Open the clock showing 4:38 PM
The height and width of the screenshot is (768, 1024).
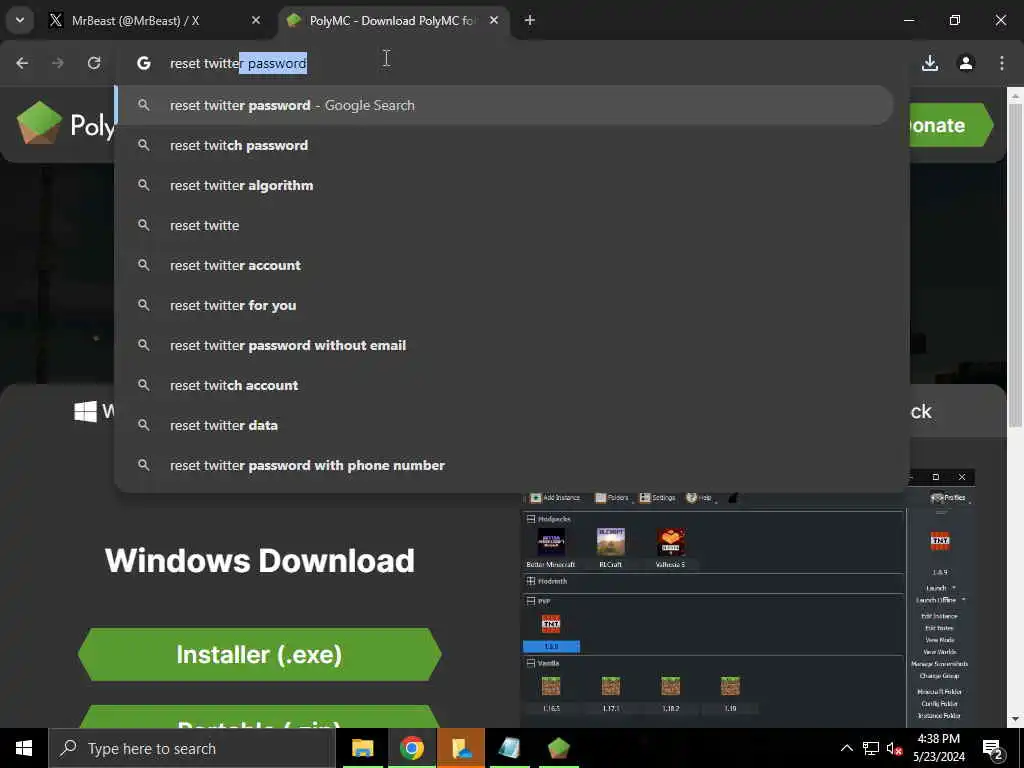939,748
